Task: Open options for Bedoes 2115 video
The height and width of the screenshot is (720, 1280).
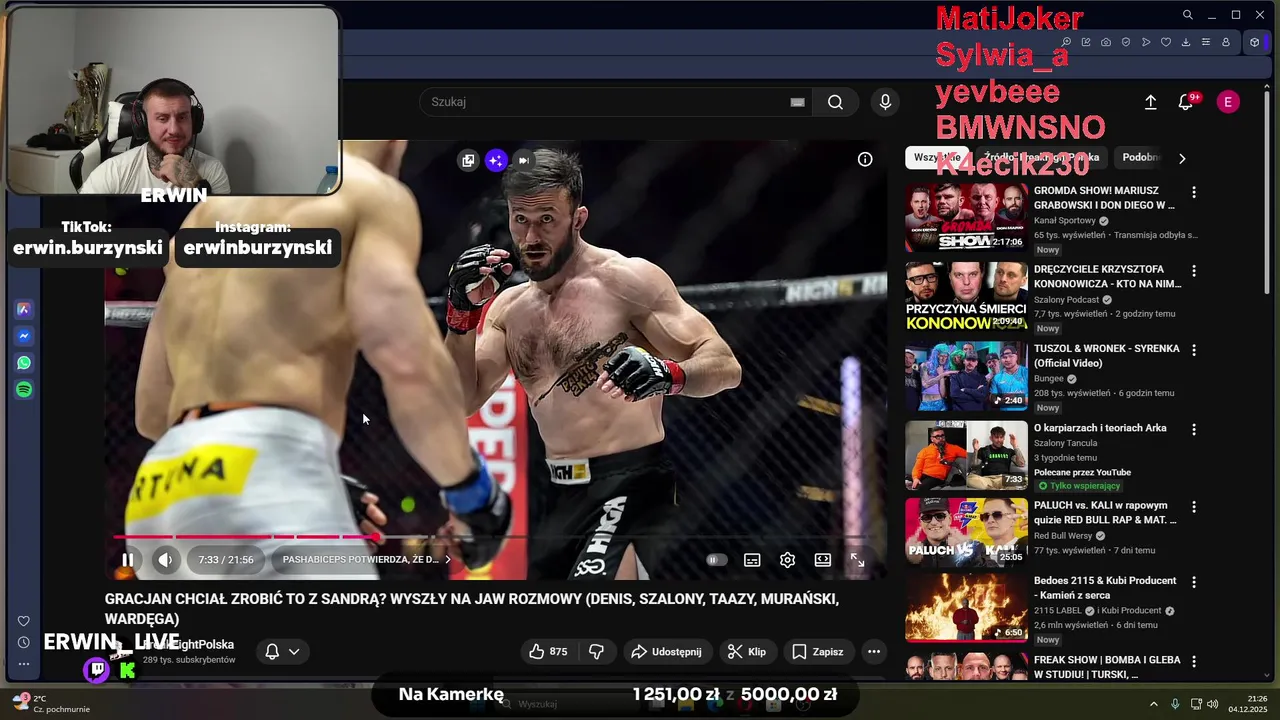Action: (x=1193, y=582)
